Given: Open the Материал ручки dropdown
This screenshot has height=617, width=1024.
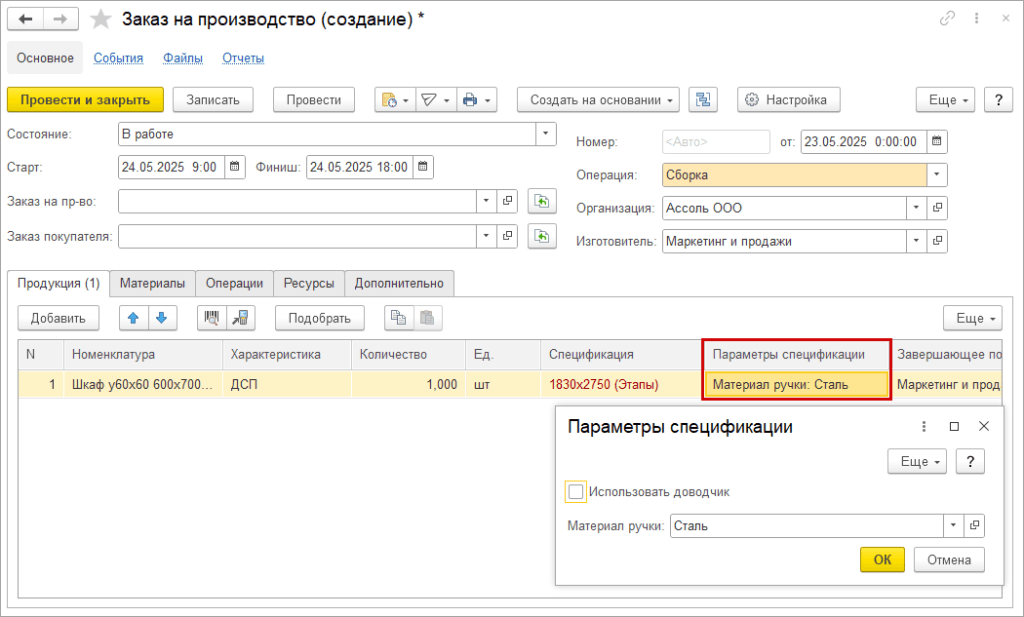Looking at the screenshot, I should [953, 525].
